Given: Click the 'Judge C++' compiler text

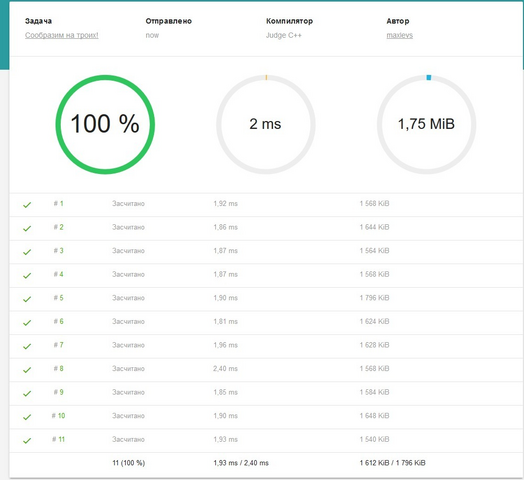Looking at the screenshot, I should point(284,35).
